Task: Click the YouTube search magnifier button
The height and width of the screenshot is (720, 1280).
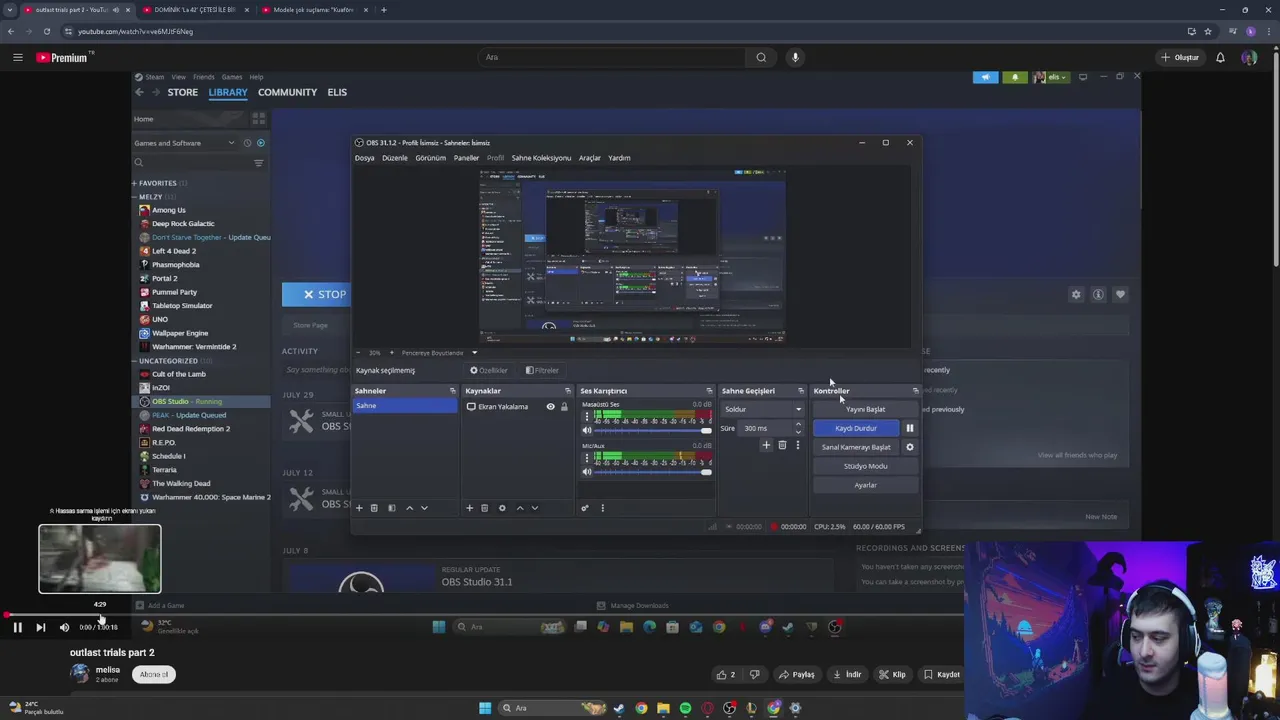Action: 761,57
